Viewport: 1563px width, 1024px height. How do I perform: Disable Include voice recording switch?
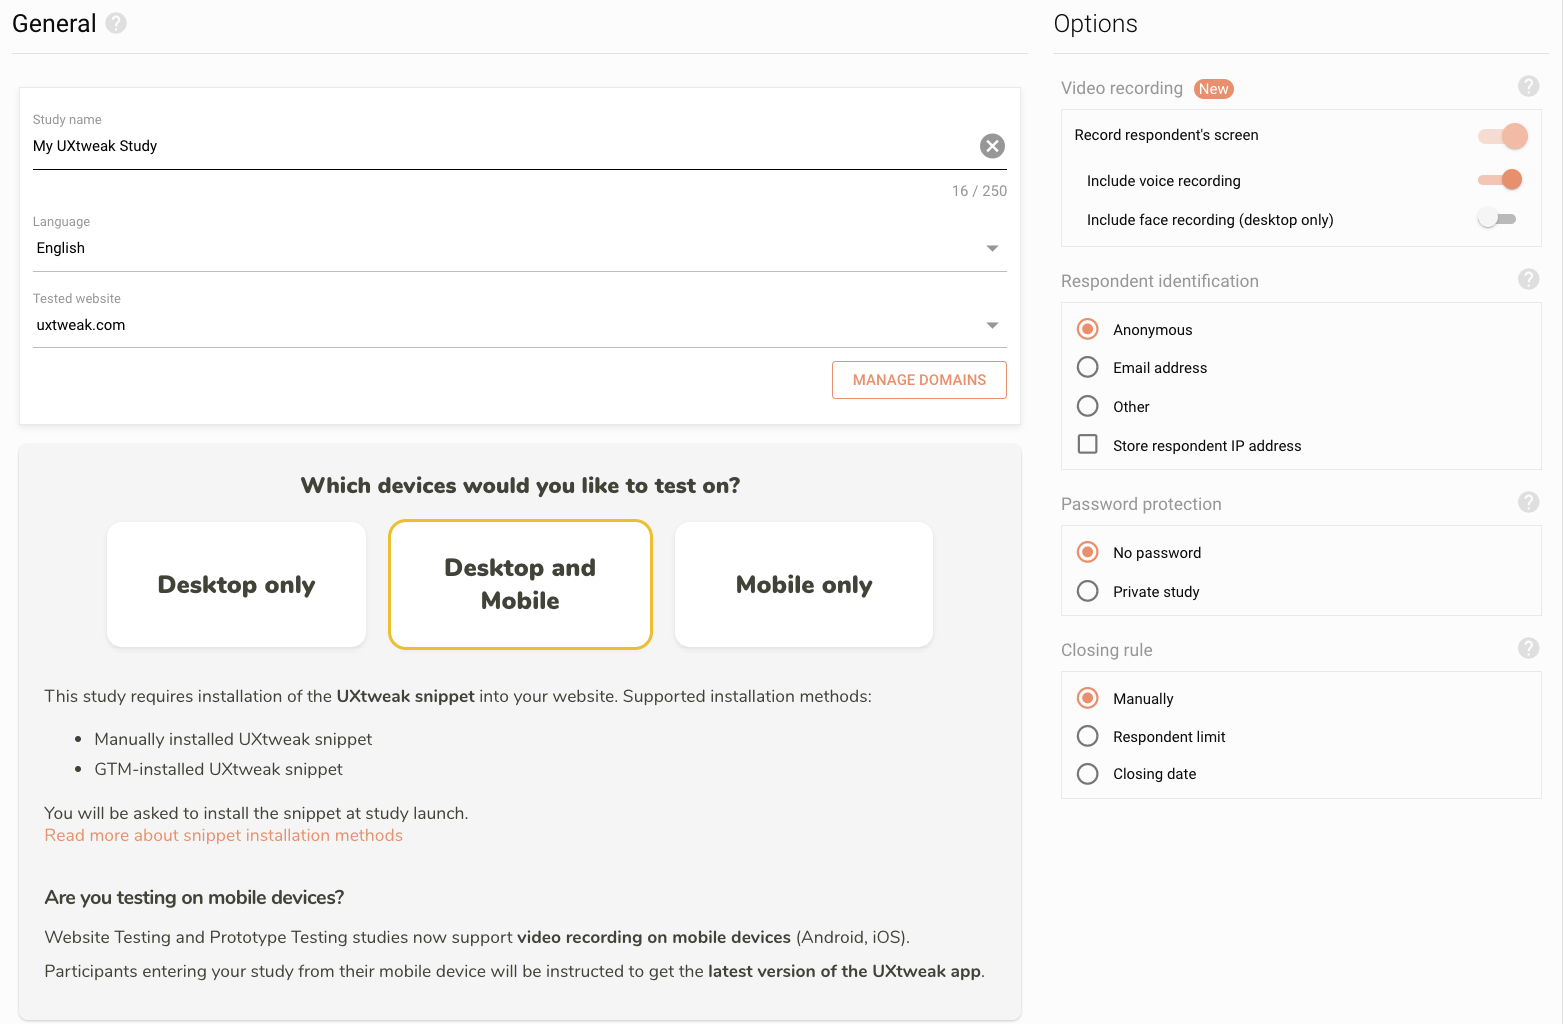1500,180
